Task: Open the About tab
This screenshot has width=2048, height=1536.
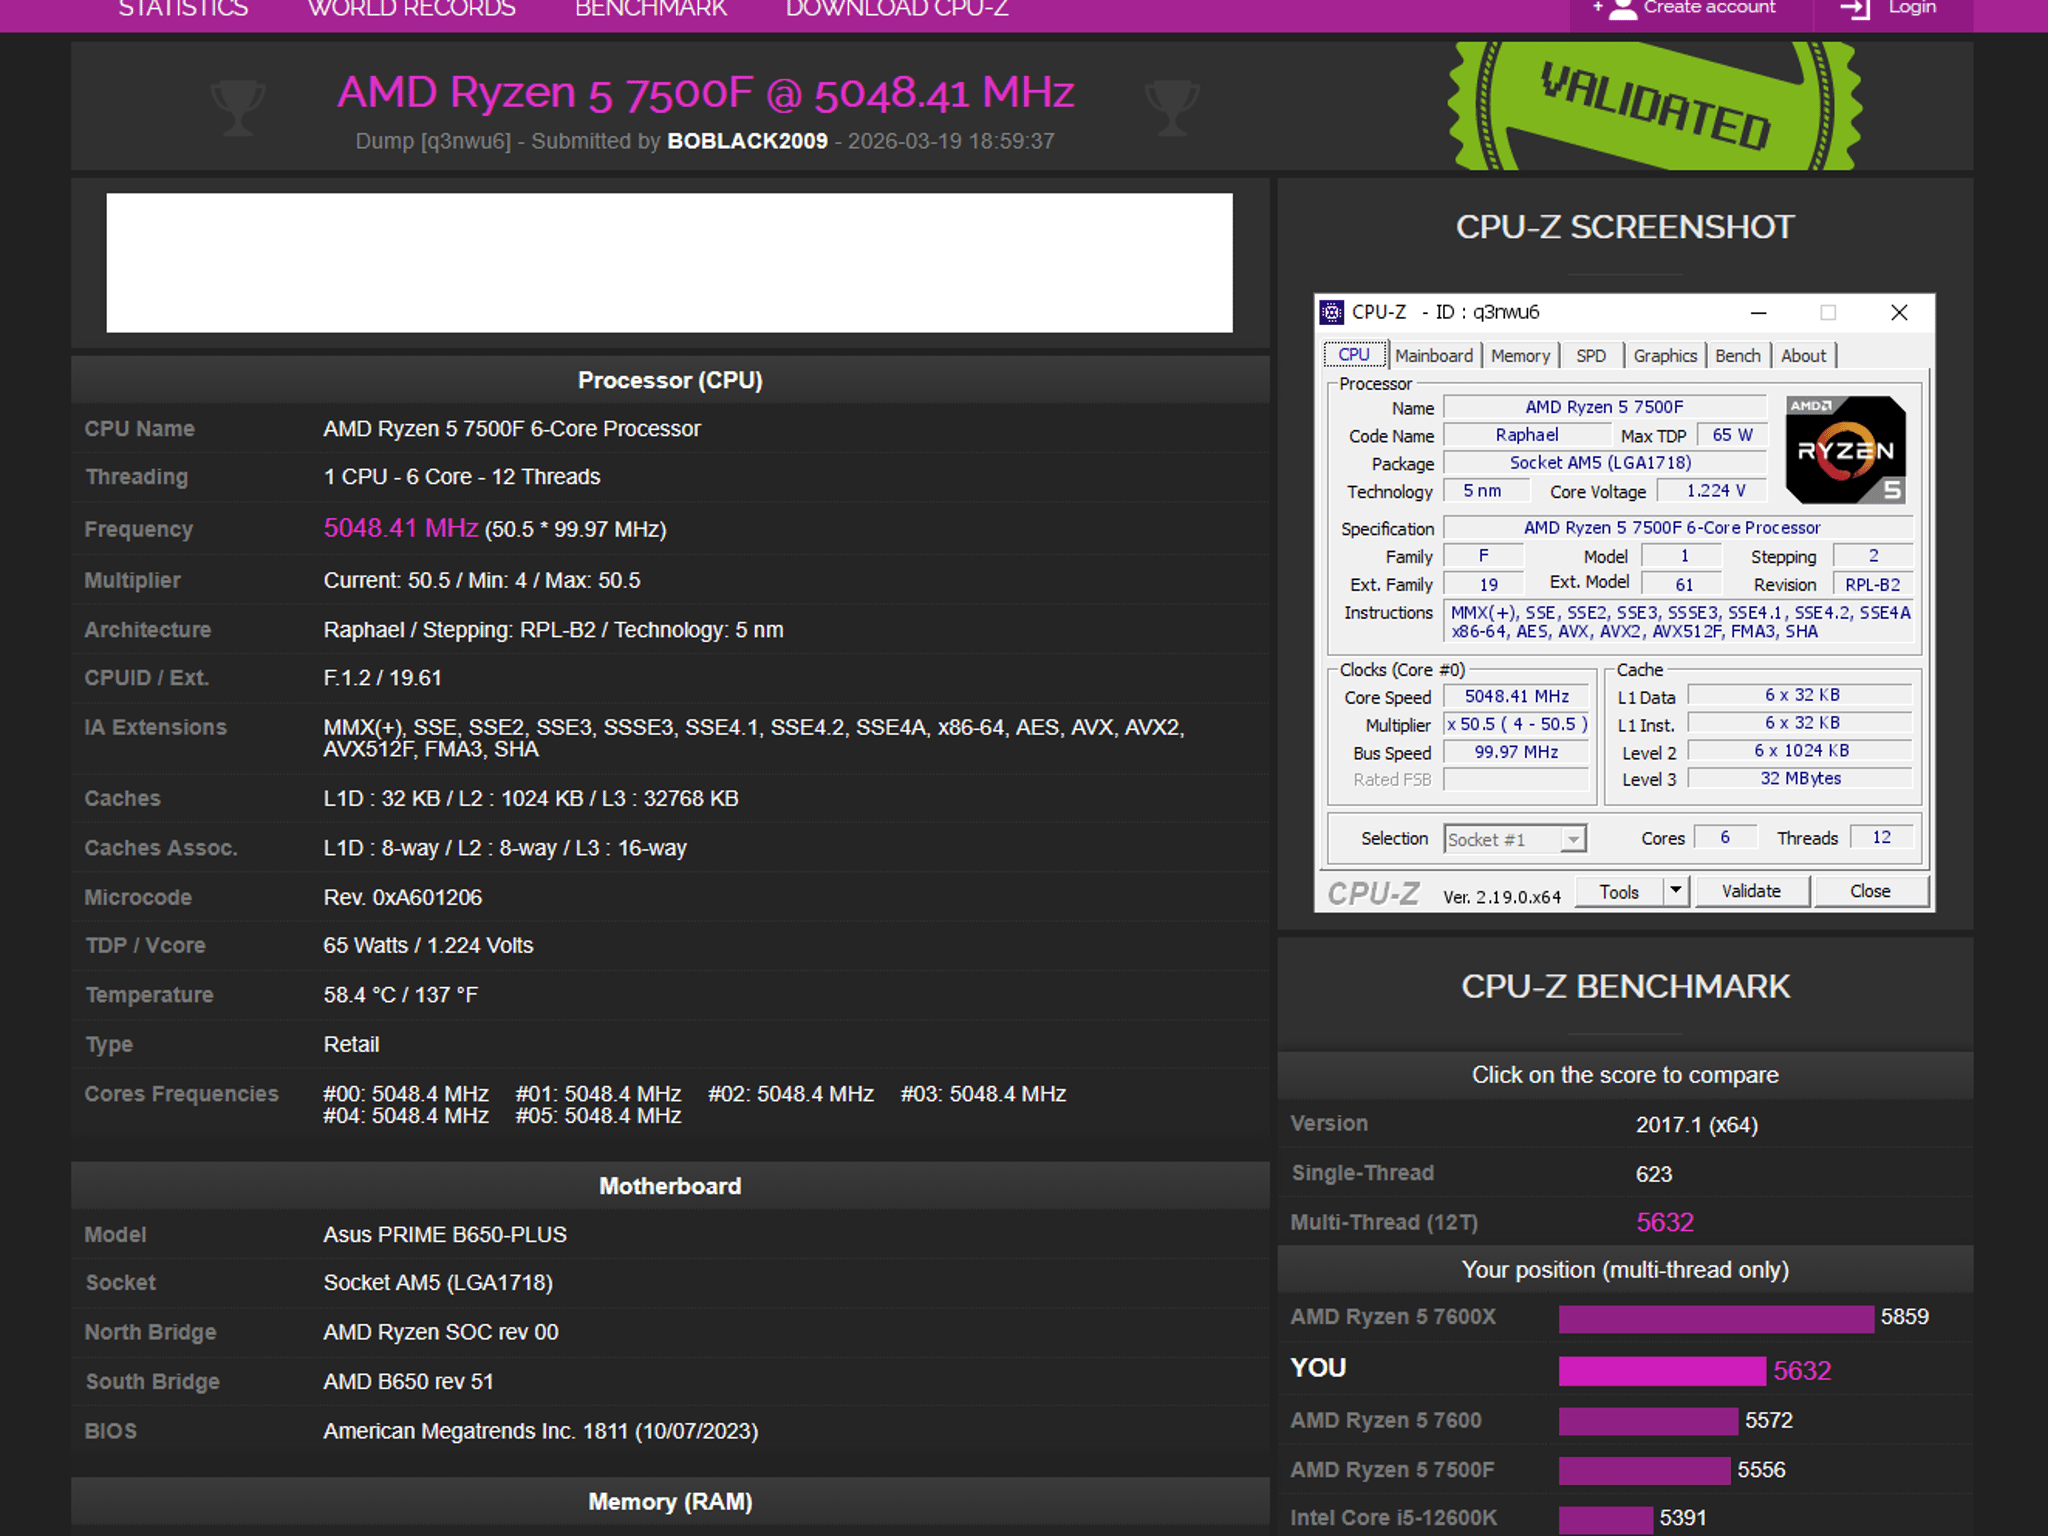Action: (1803, 356)
